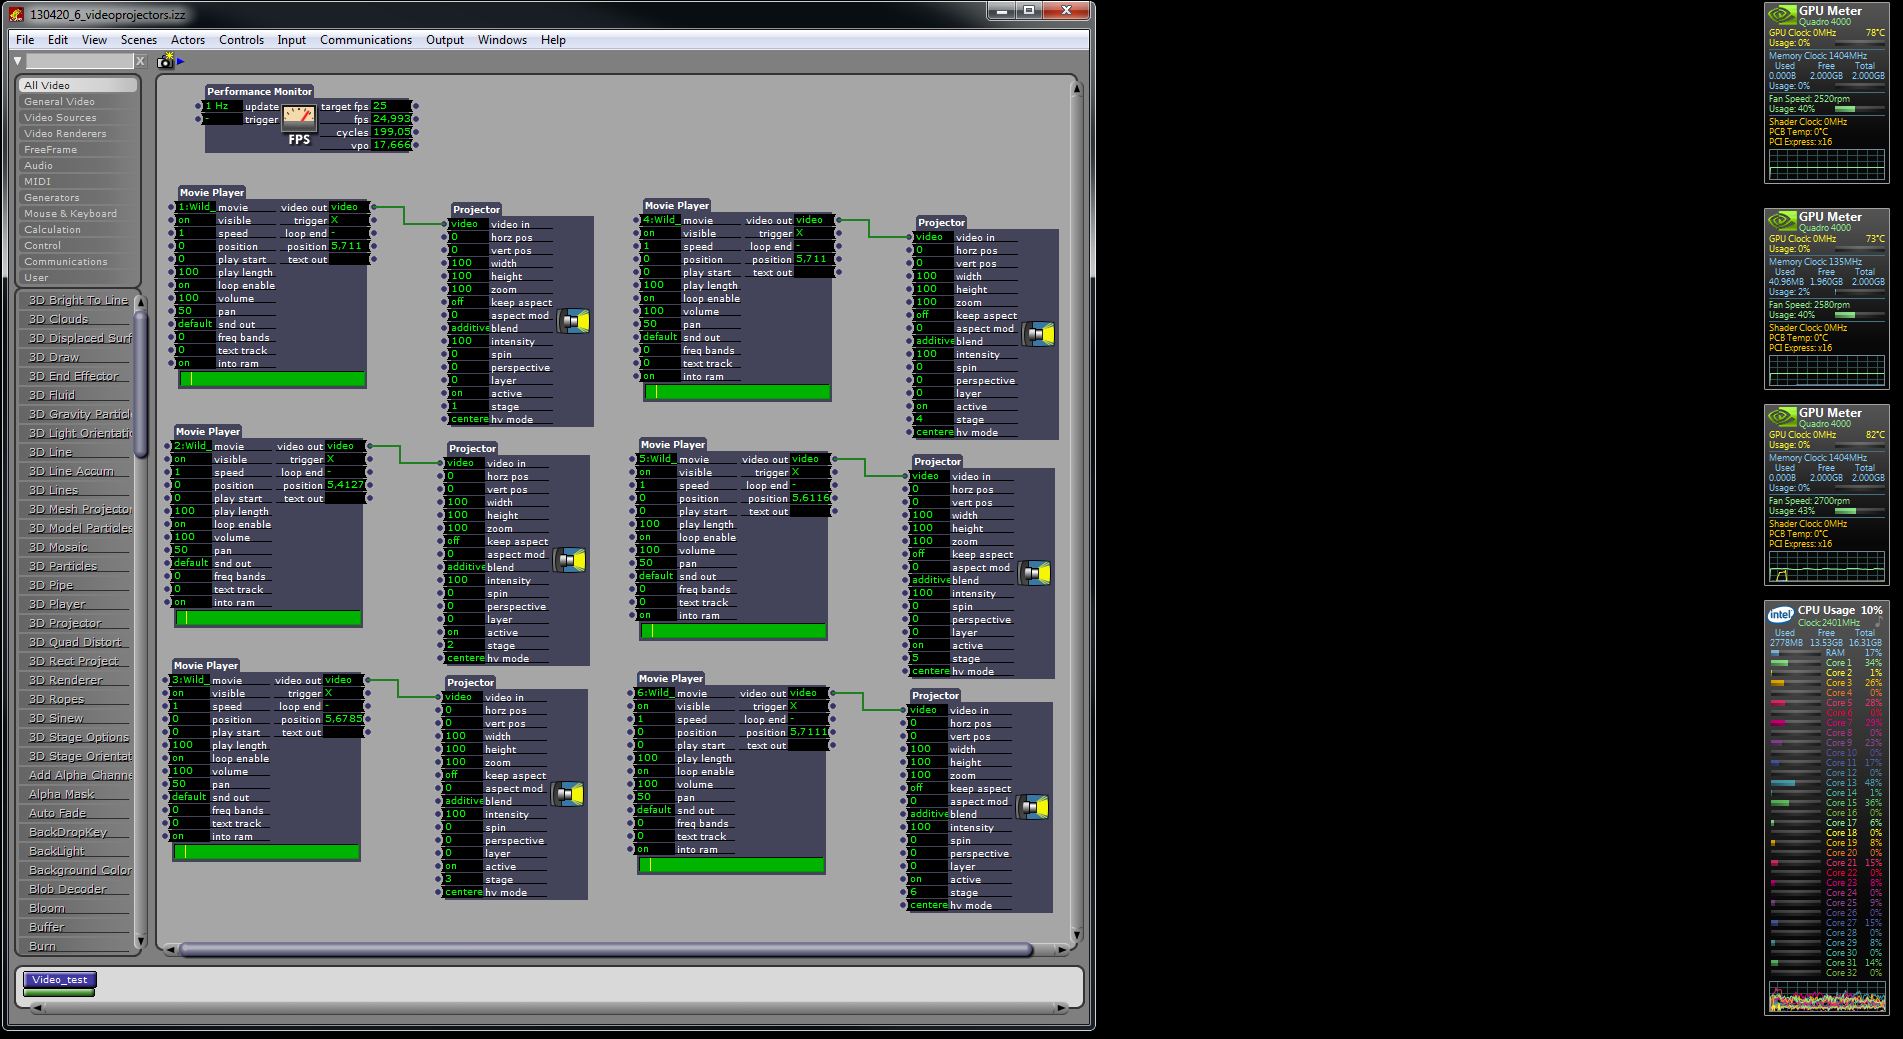The height and width of the screenshot is (1039, 1903).
Task: Click progress bar of 3:Wild_ Movie Player
Action: [267, 853]
